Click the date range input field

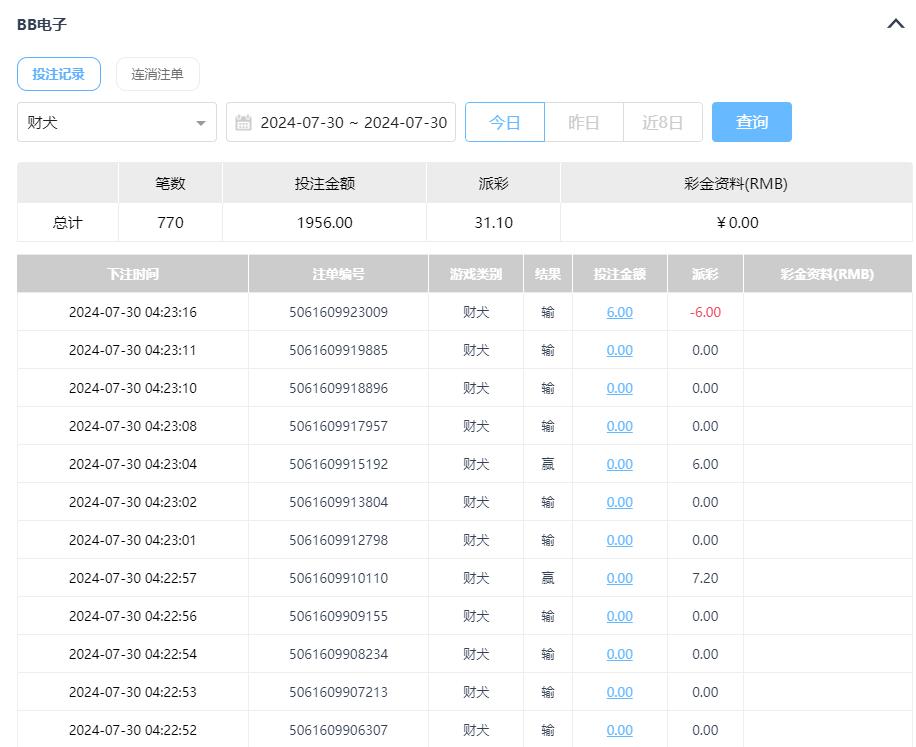353,123
